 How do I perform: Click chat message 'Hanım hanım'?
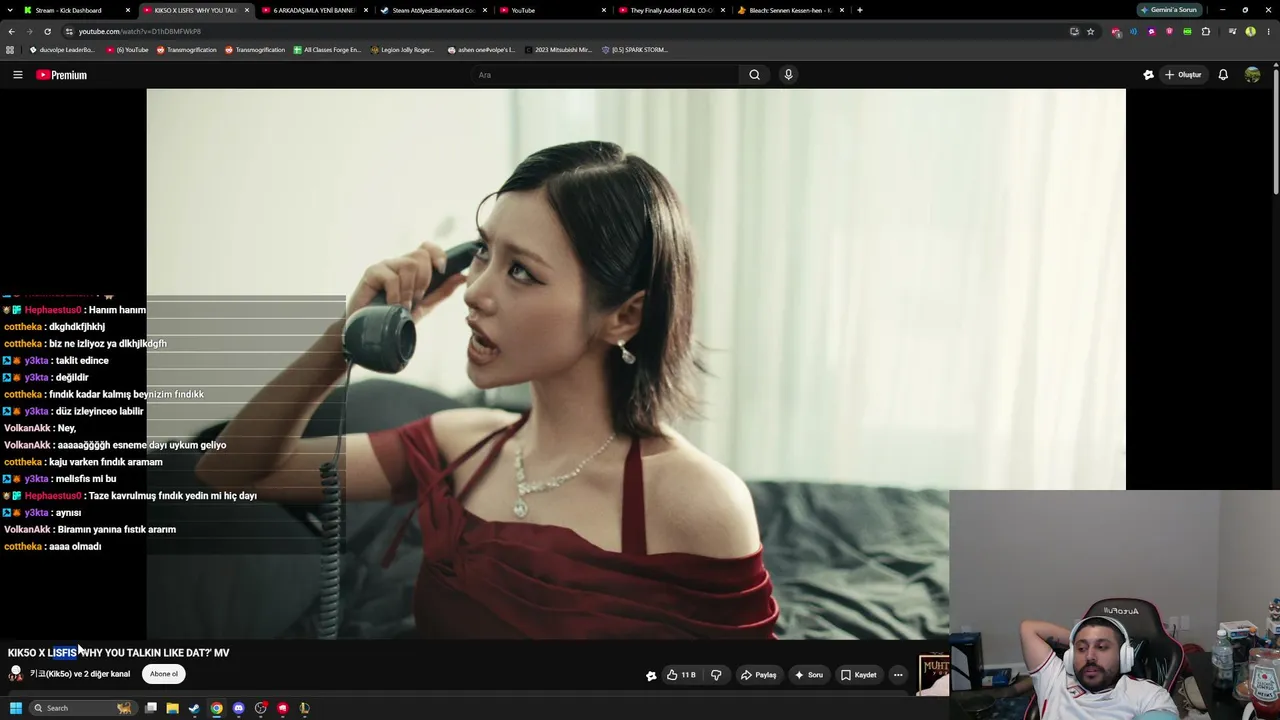coord(117,310)
